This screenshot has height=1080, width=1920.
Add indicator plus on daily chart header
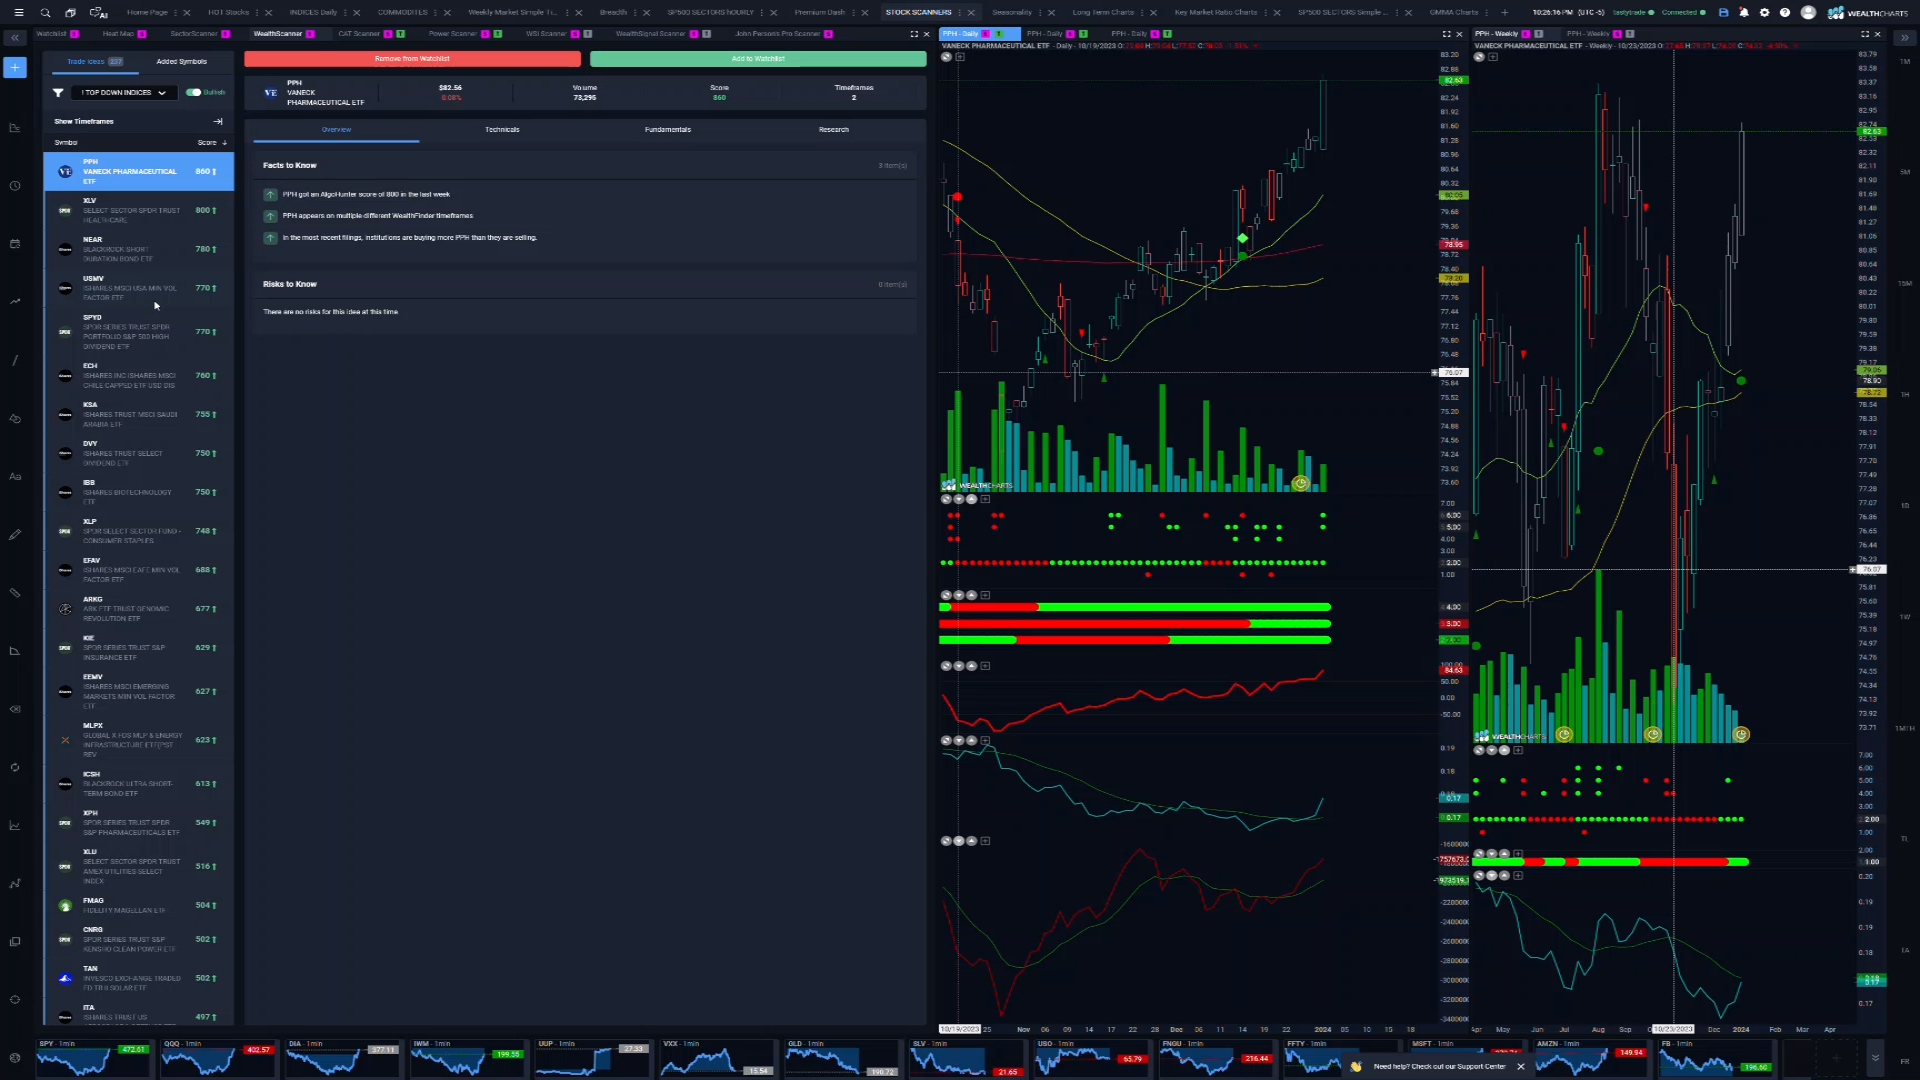[x=960, y=57]
